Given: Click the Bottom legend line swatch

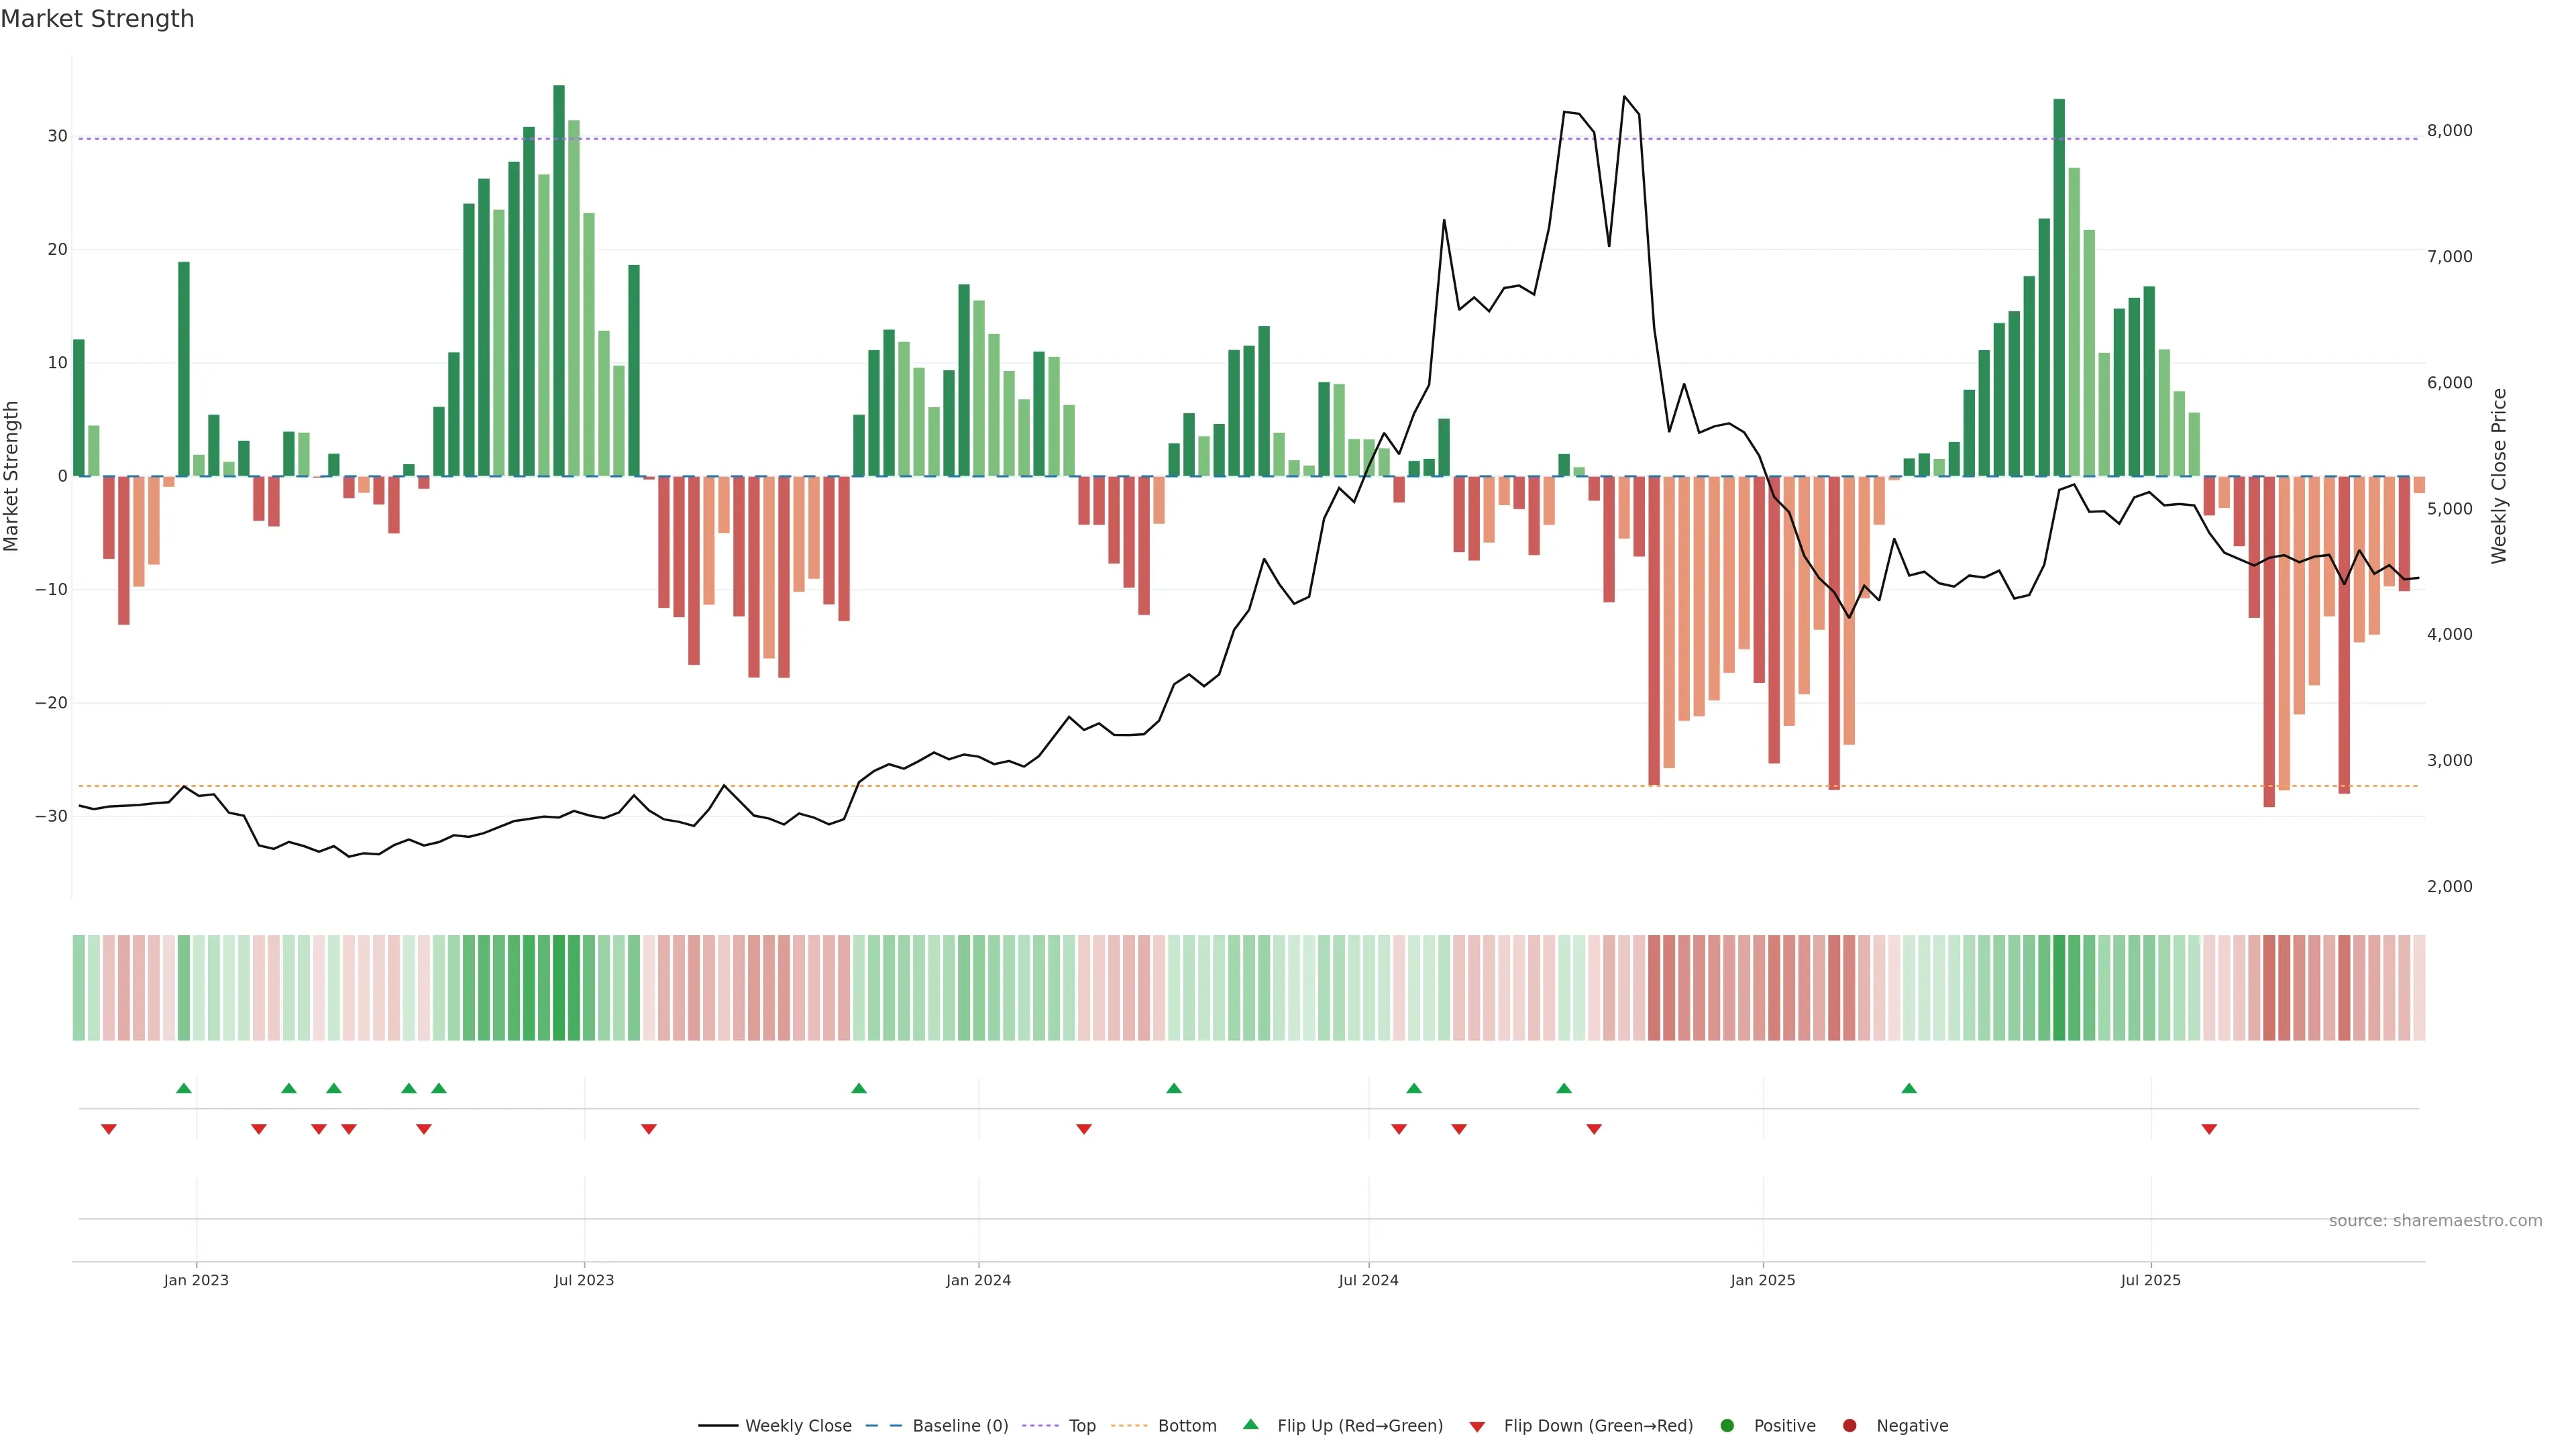Looking at the screenshot, I should click(1129, 1426).
